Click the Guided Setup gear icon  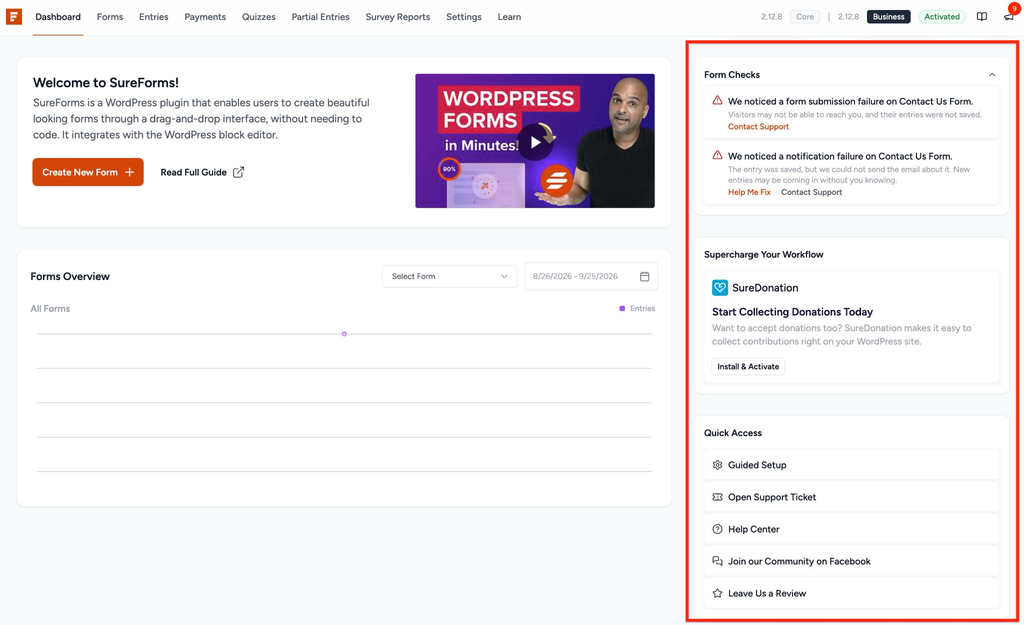717,465
